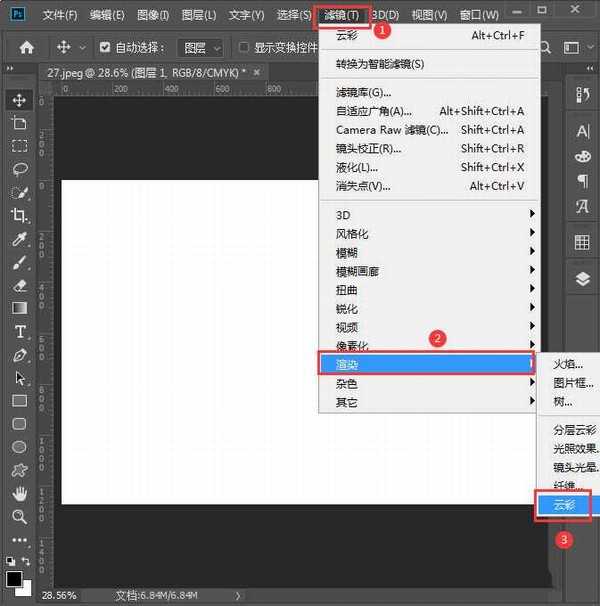Viewport: 600px width, 606px height.
Task: Select the Zoom magnifier tool
Action: click(19, 516)
